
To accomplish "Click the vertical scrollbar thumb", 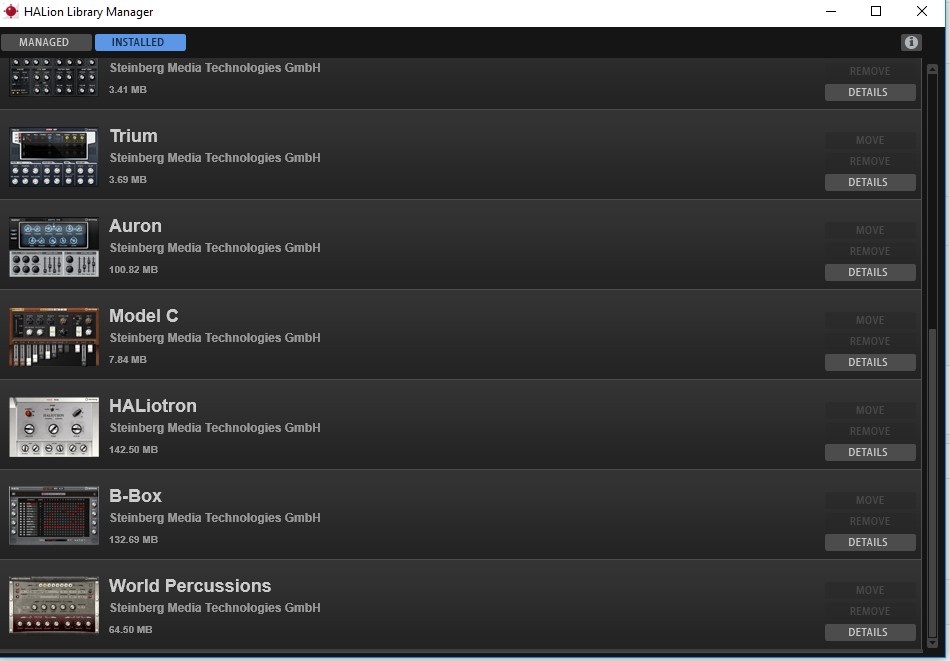I will [x=933, y=481].
